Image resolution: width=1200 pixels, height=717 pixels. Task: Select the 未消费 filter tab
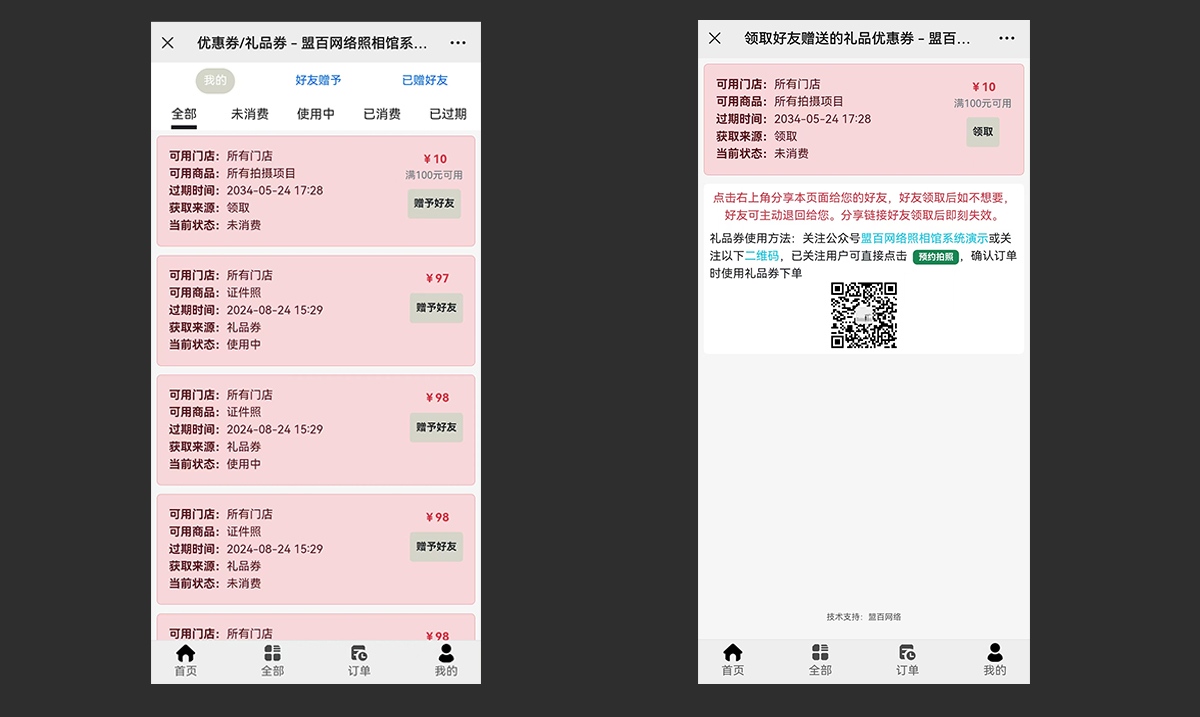[x=250, y=114]
